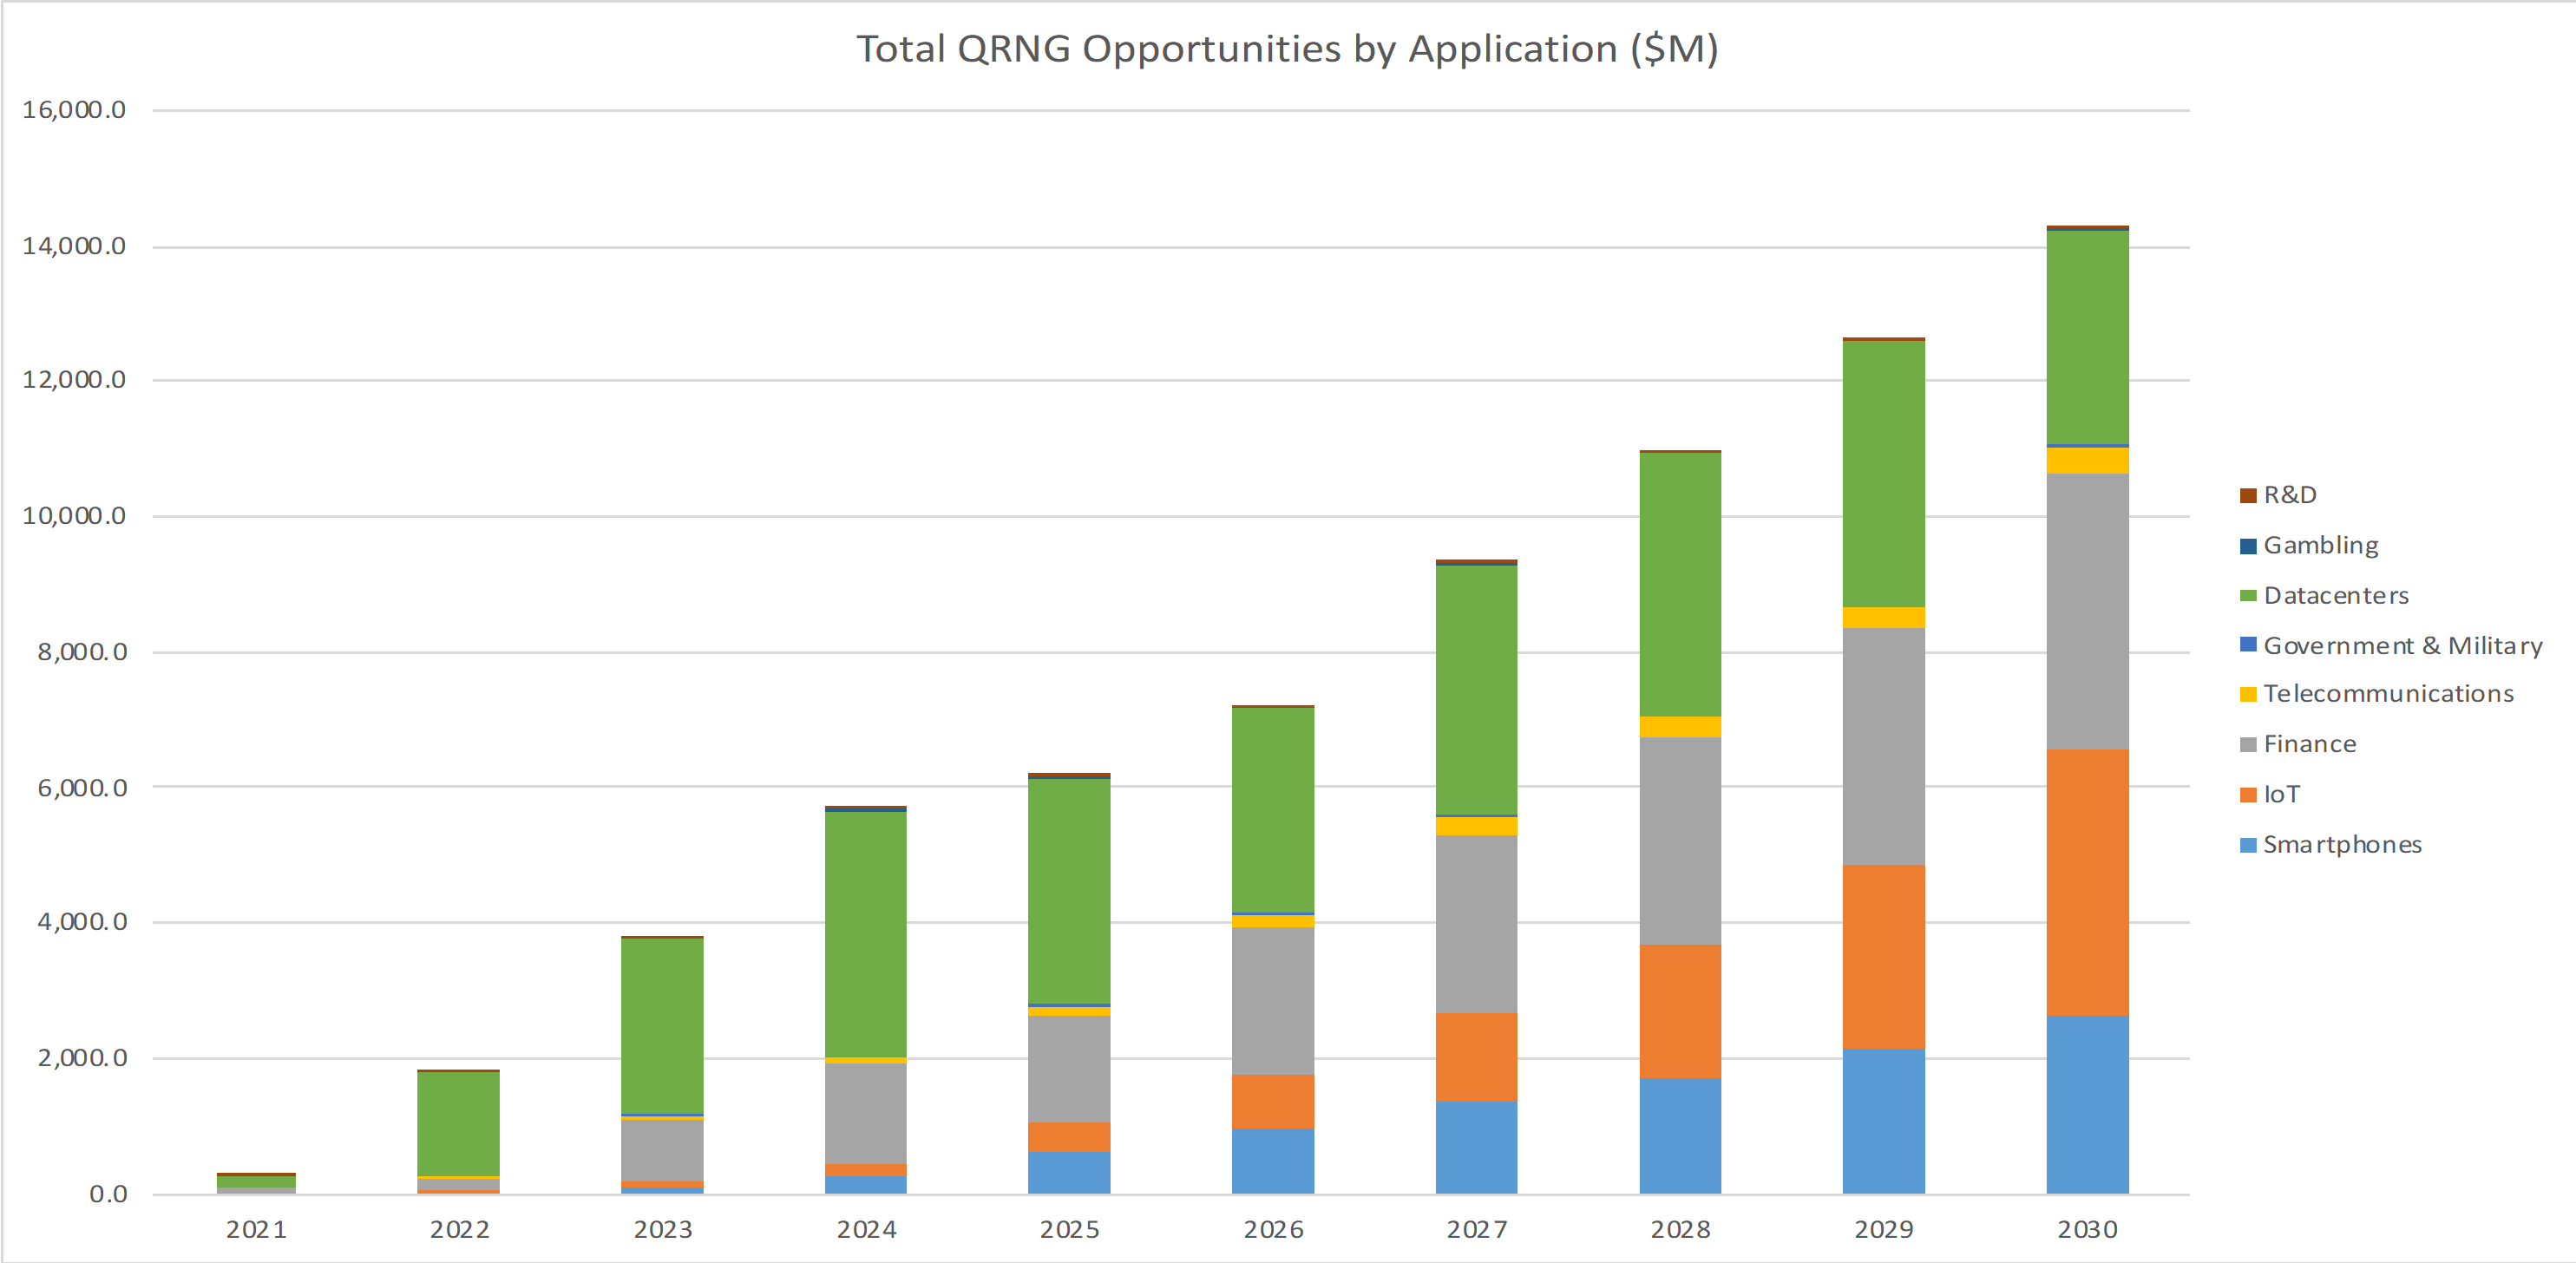The width and height of the screenshot is (2576, 1263).
Task: Select the 'R&D' legend label
Action: [x=2290, y=495]
